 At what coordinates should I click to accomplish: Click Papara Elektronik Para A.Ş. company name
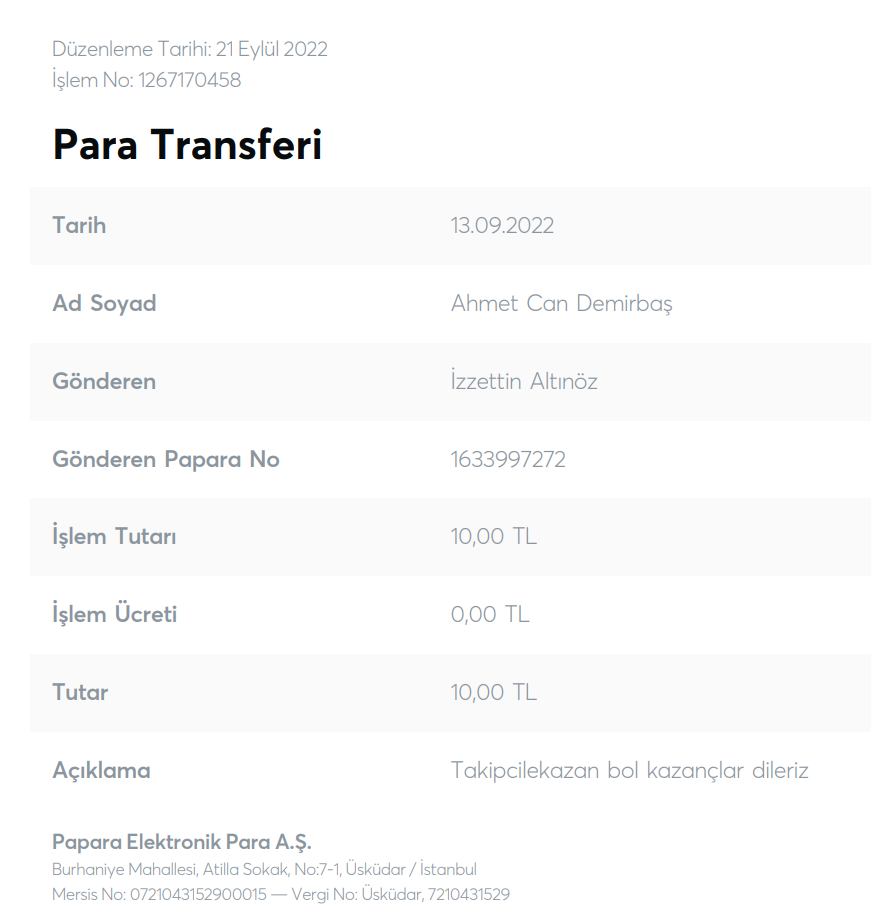click(182, 842)
